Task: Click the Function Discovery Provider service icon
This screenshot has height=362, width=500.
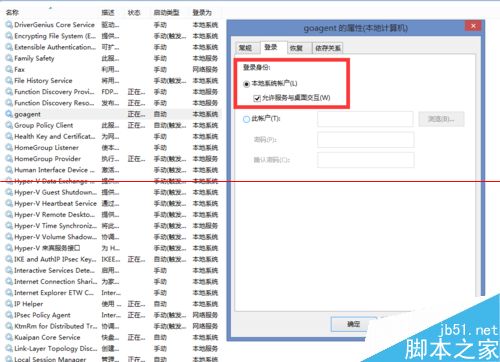Action: (9, 92)
